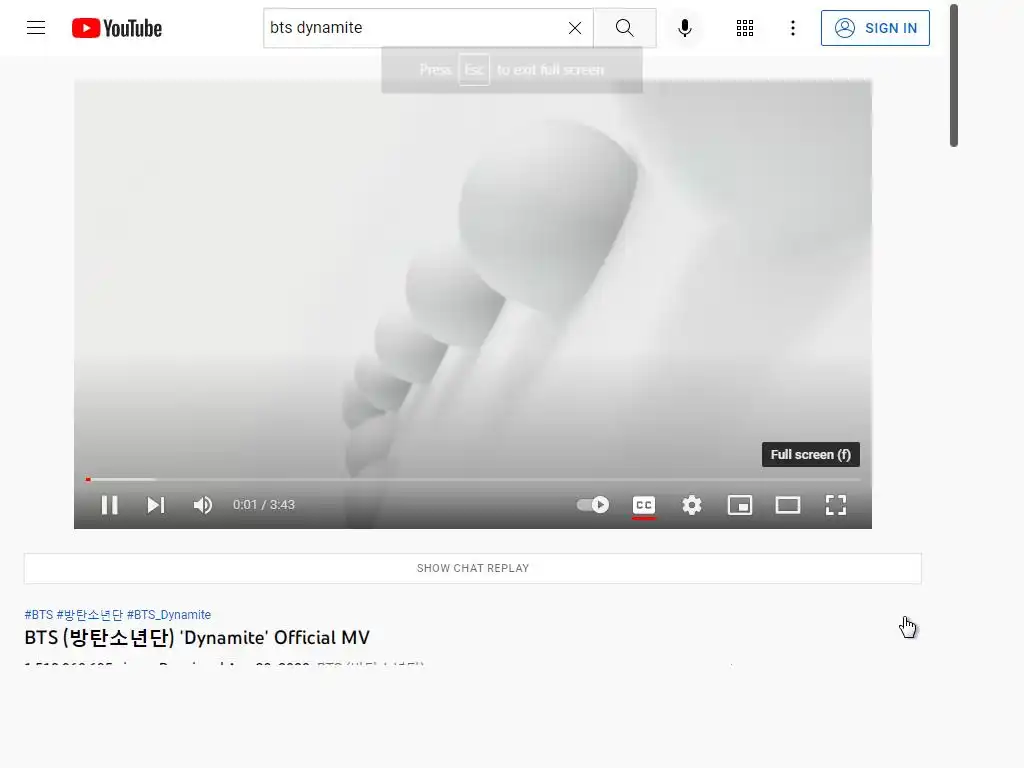This screenshot has width=1024, height=768.
Task: Open the #방탄소년단 hashtag link
Action: (89, 615)
